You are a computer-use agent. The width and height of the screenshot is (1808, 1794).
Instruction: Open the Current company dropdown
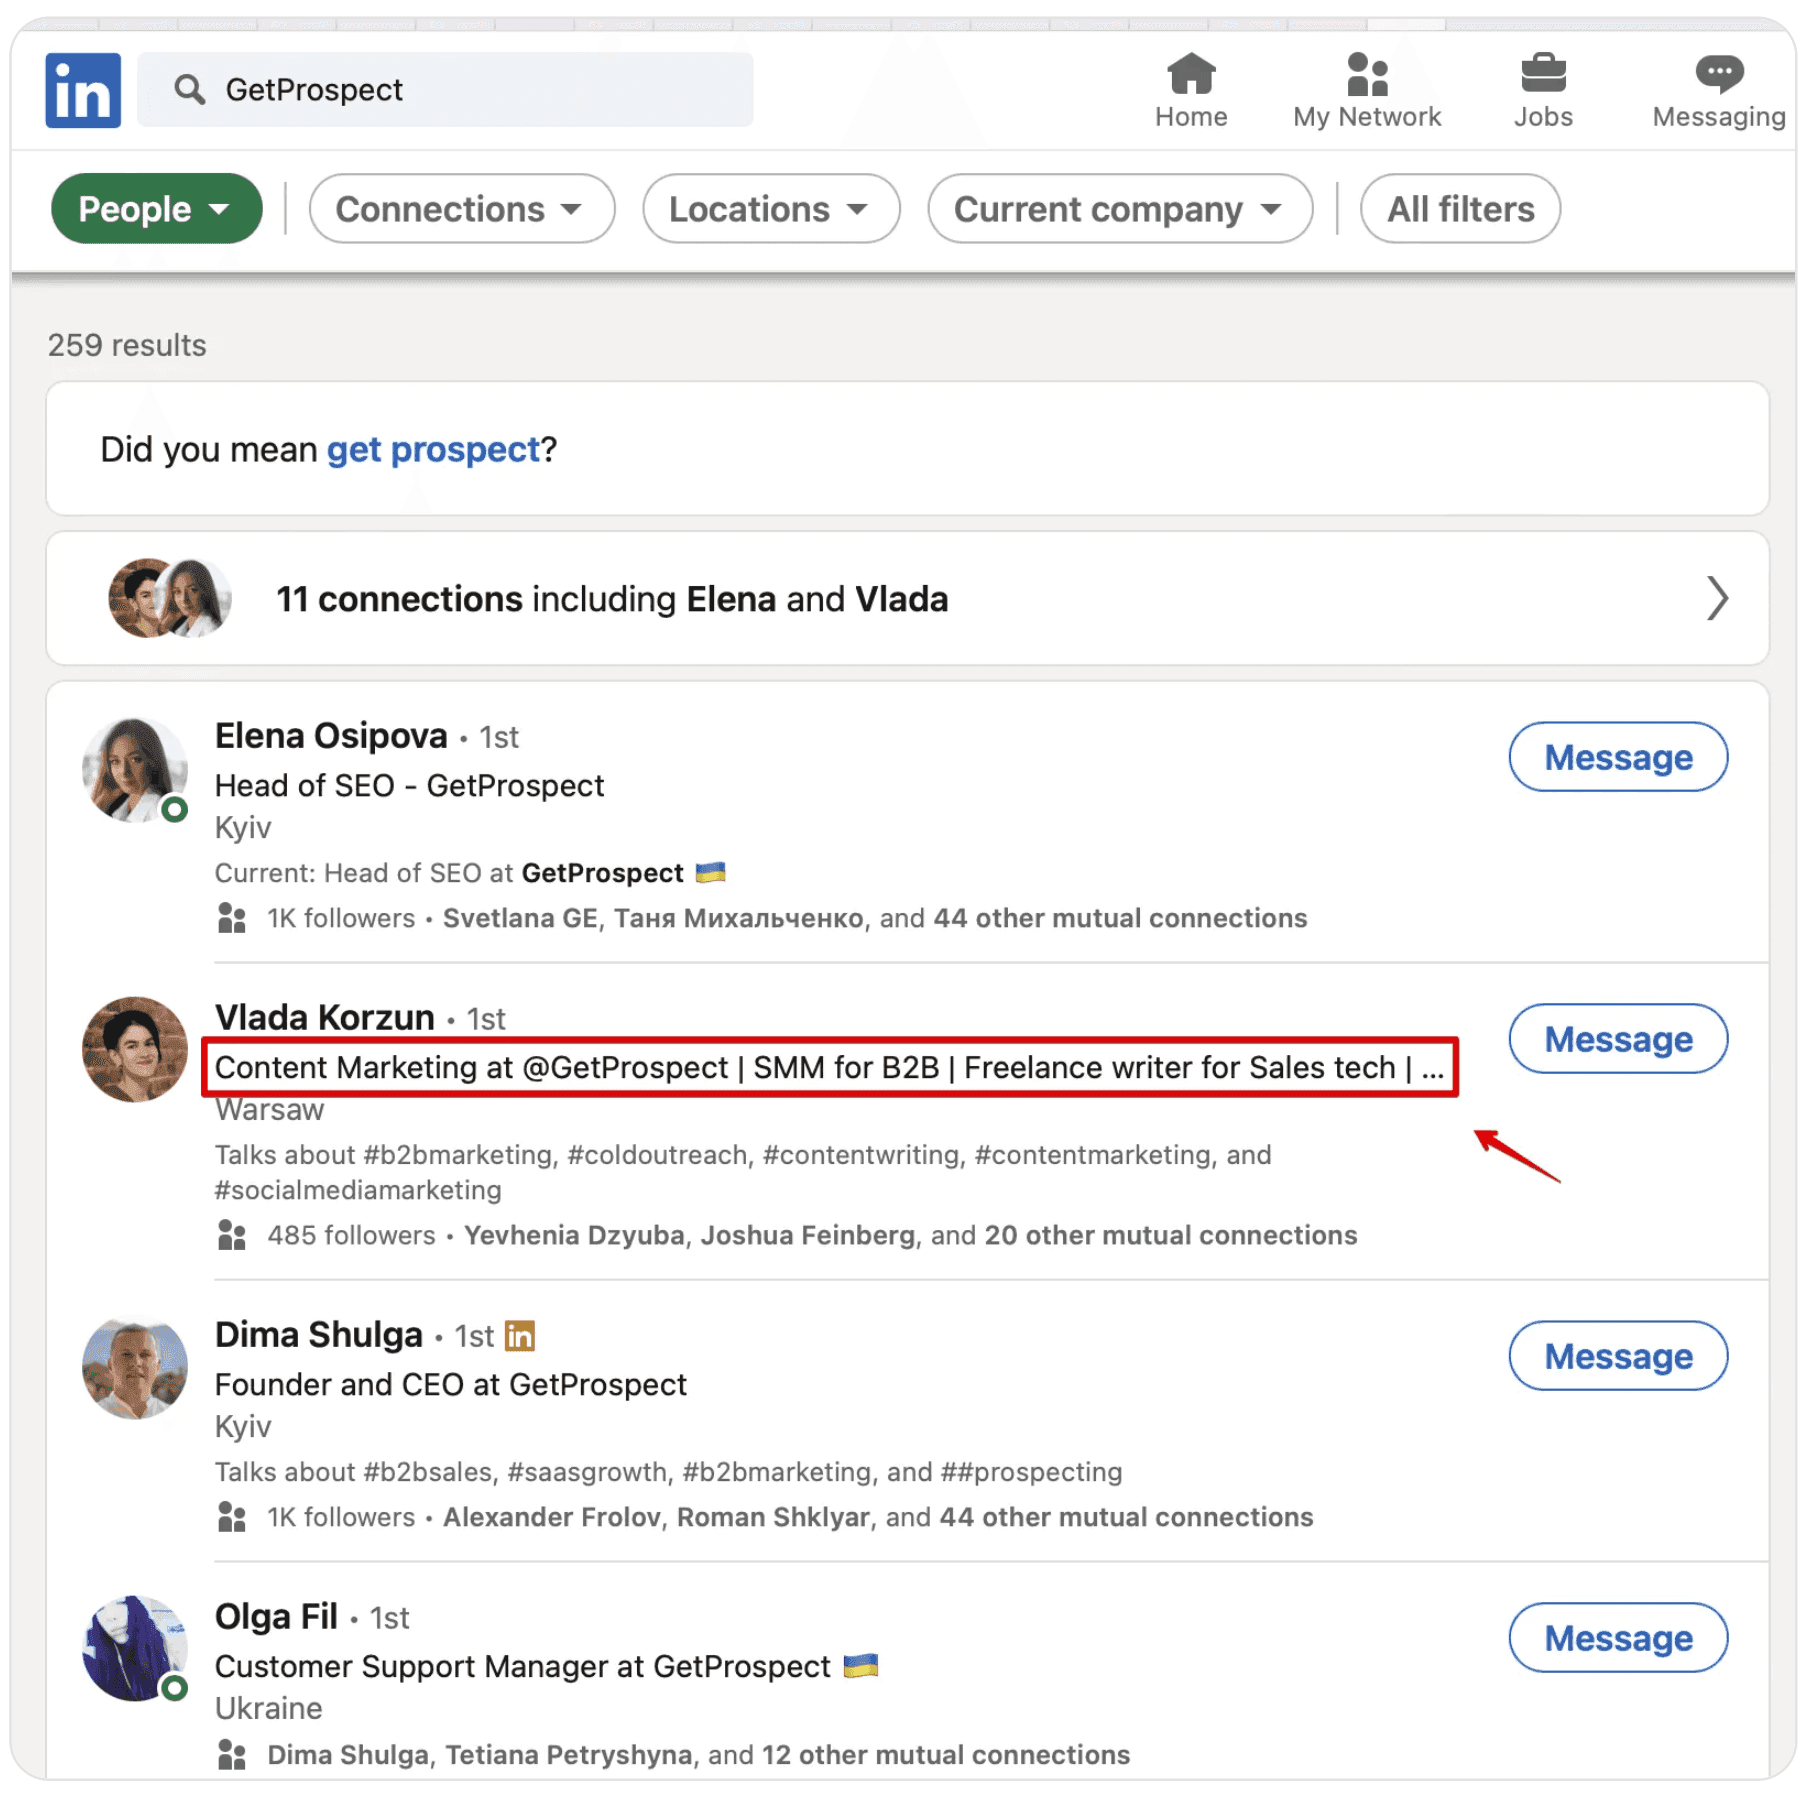coord(1119,209)
